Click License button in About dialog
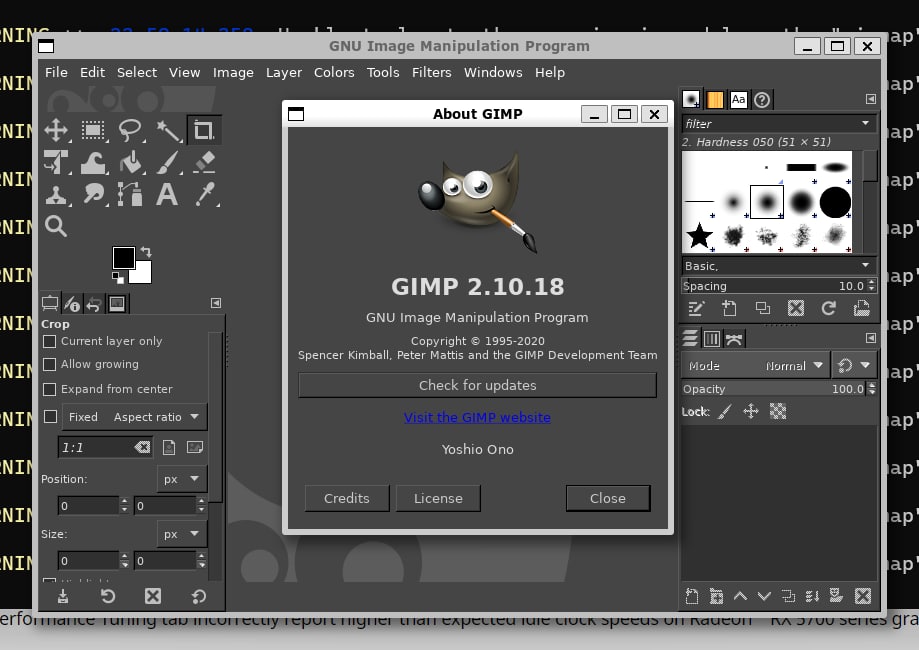This screenshot has height=650, width=919. 438,498
